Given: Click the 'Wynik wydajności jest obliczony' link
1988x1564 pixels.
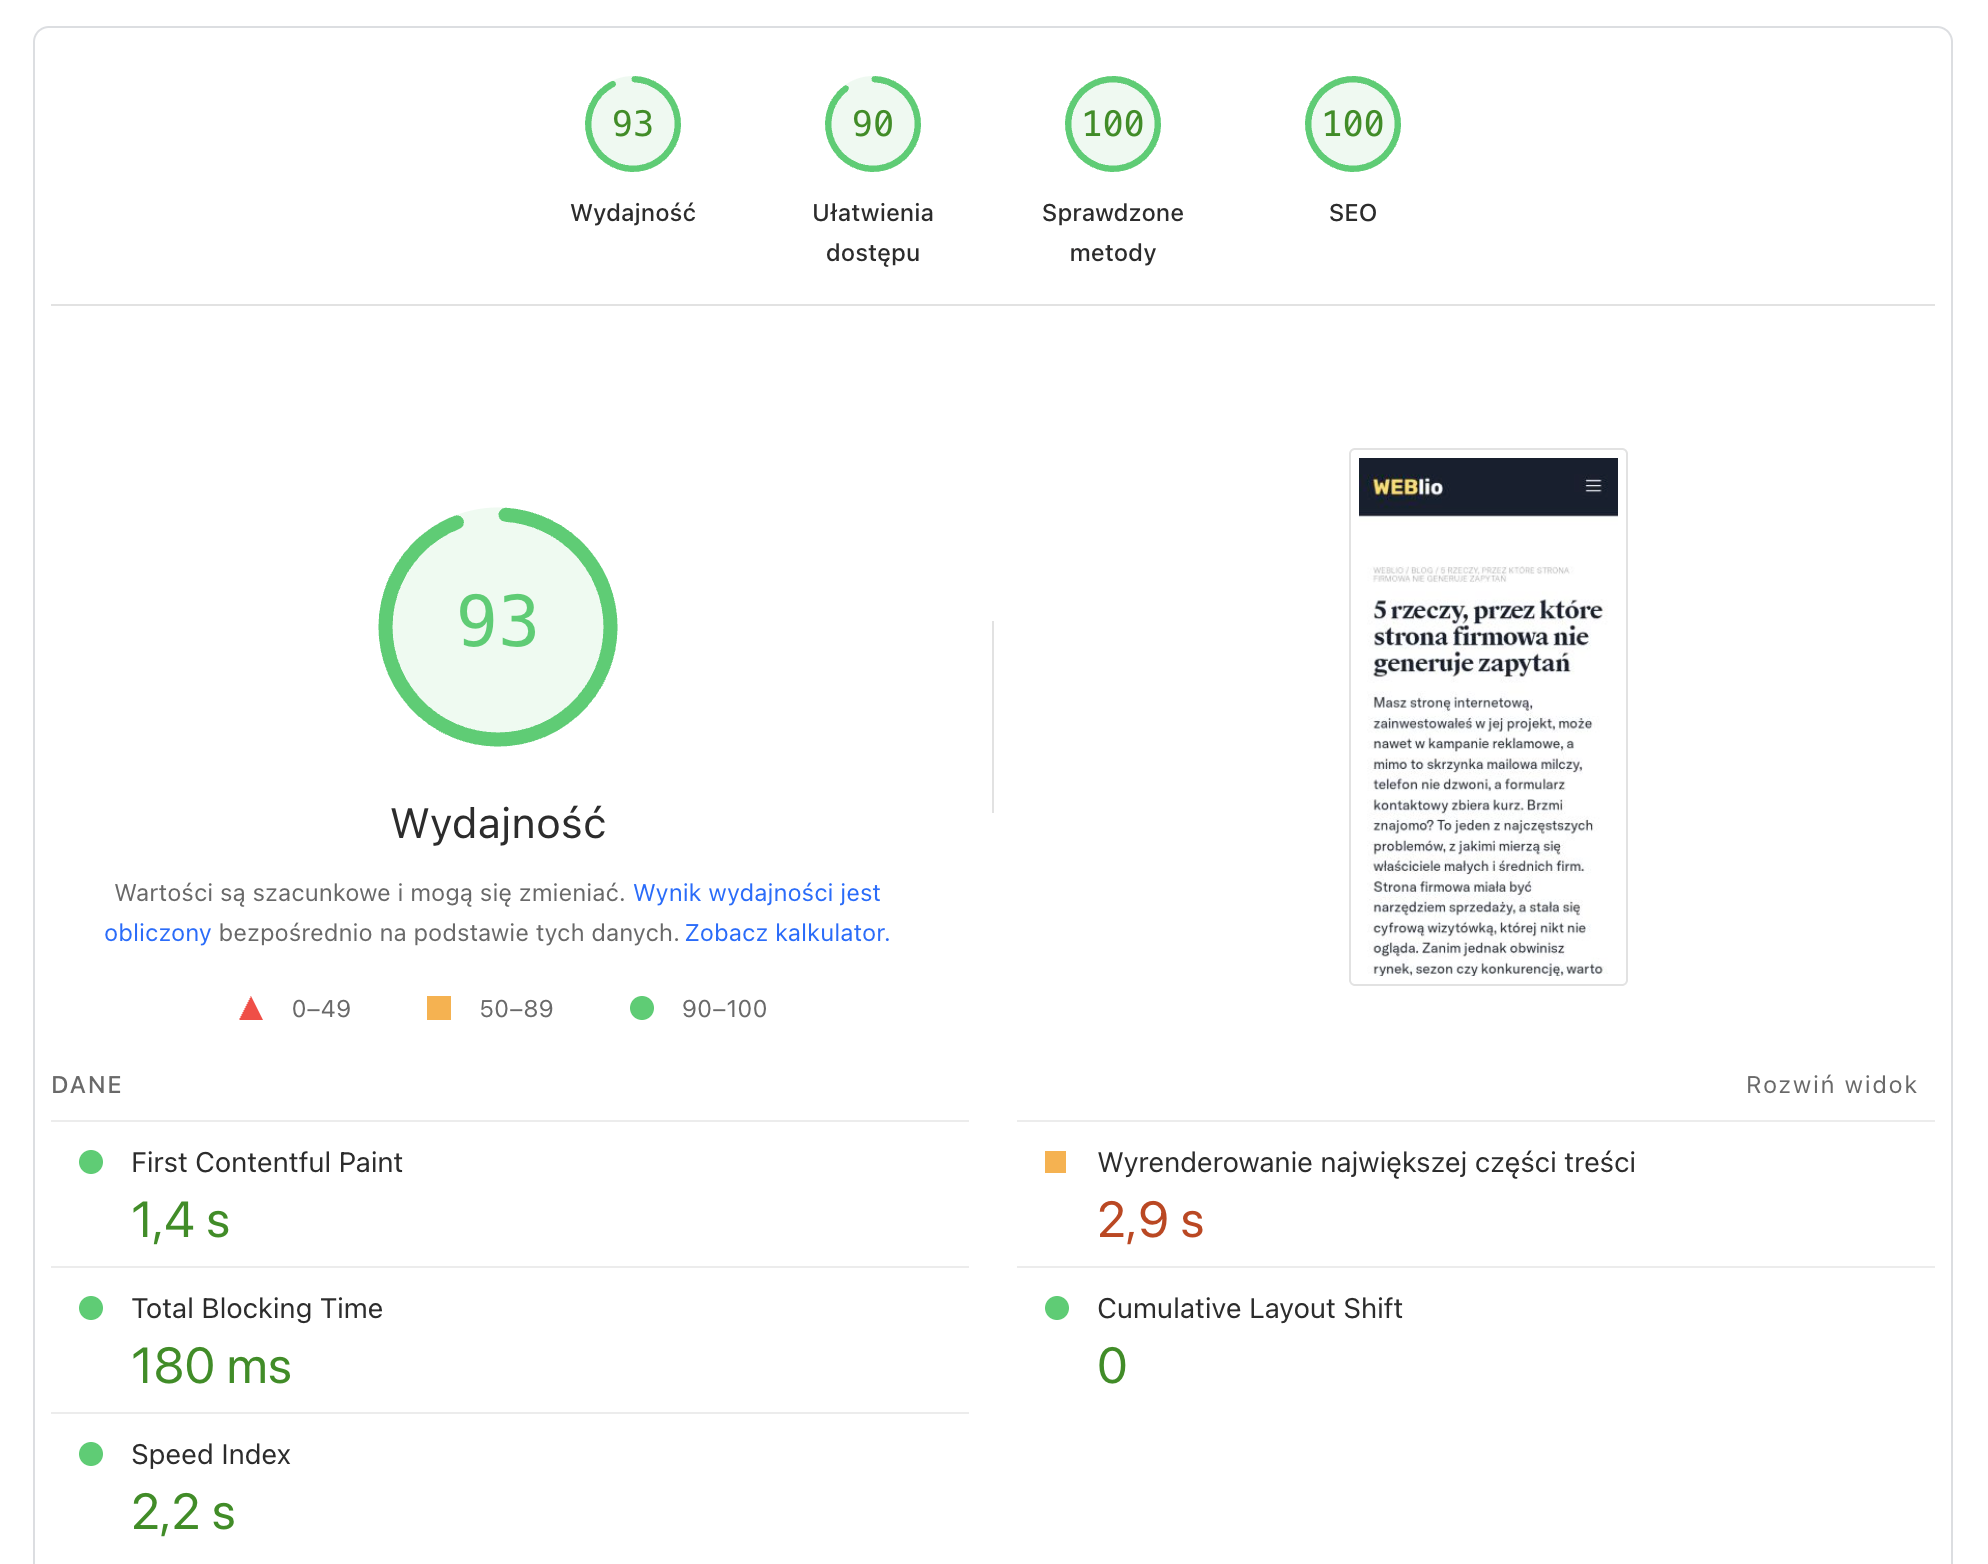Looking at the screenshot, I should (x=756, y=892).
